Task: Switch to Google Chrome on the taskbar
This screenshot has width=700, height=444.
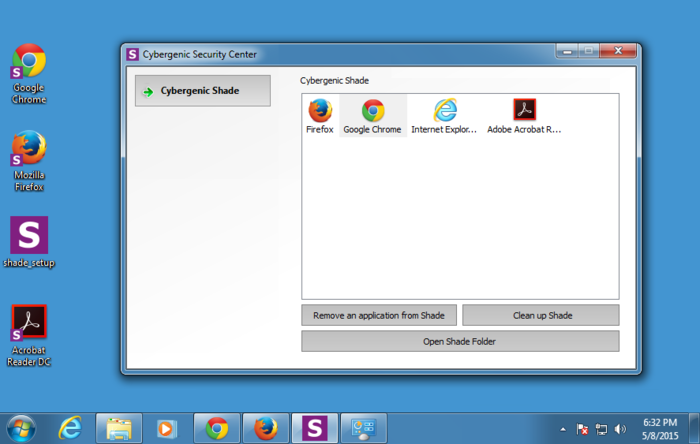Action: click(217, 428)
